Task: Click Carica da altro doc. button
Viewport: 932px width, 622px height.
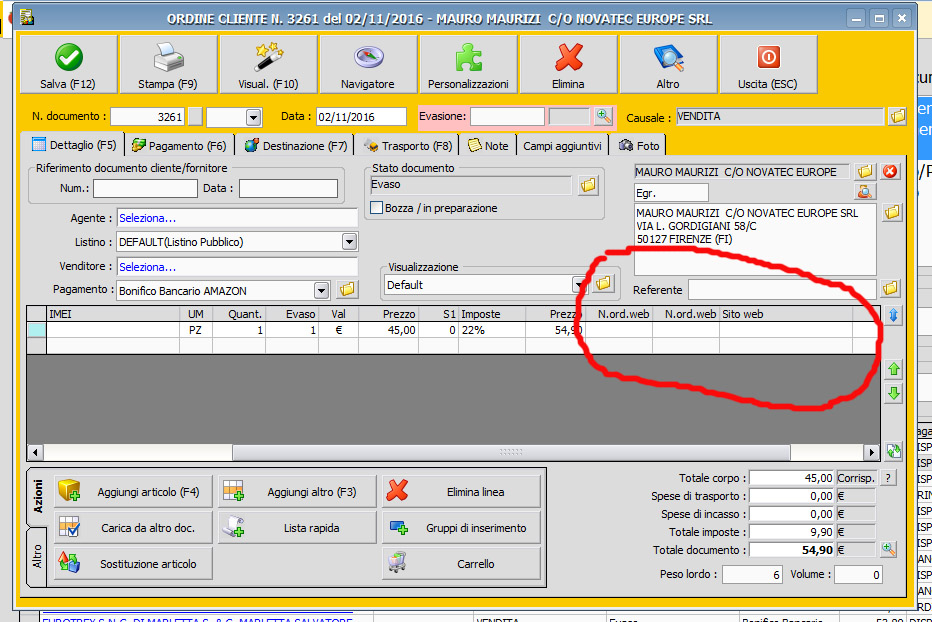Action: click(x=133, y=527)
